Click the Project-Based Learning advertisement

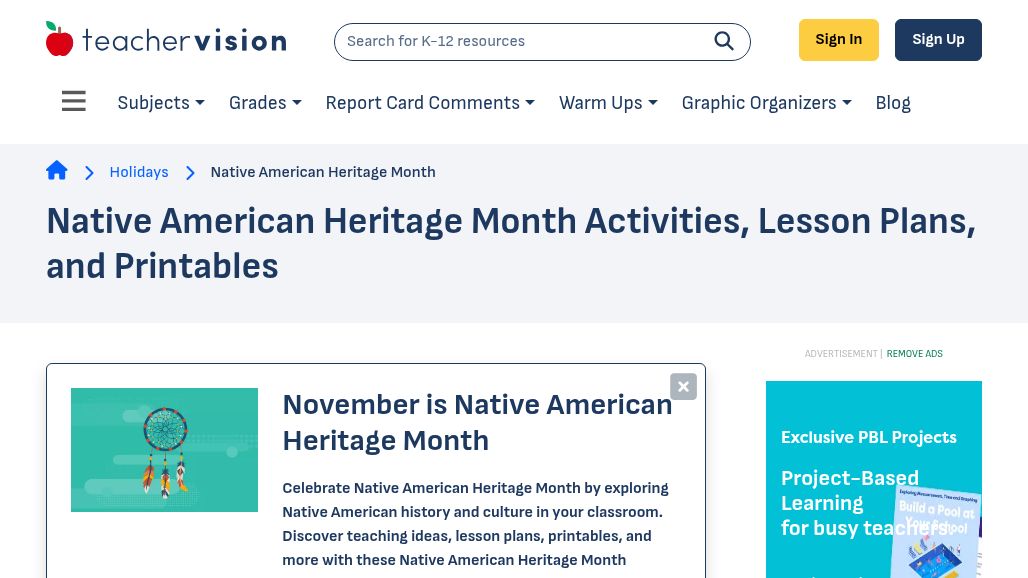point(873,480)
